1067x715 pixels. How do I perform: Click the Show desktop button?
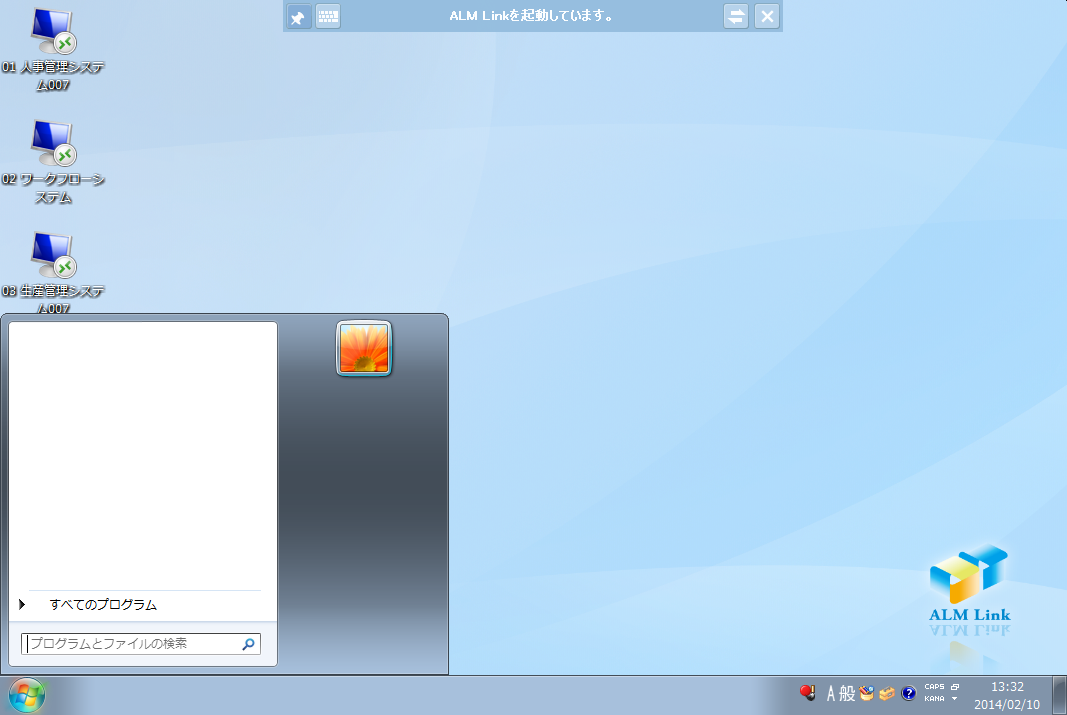pos(1060,695)
